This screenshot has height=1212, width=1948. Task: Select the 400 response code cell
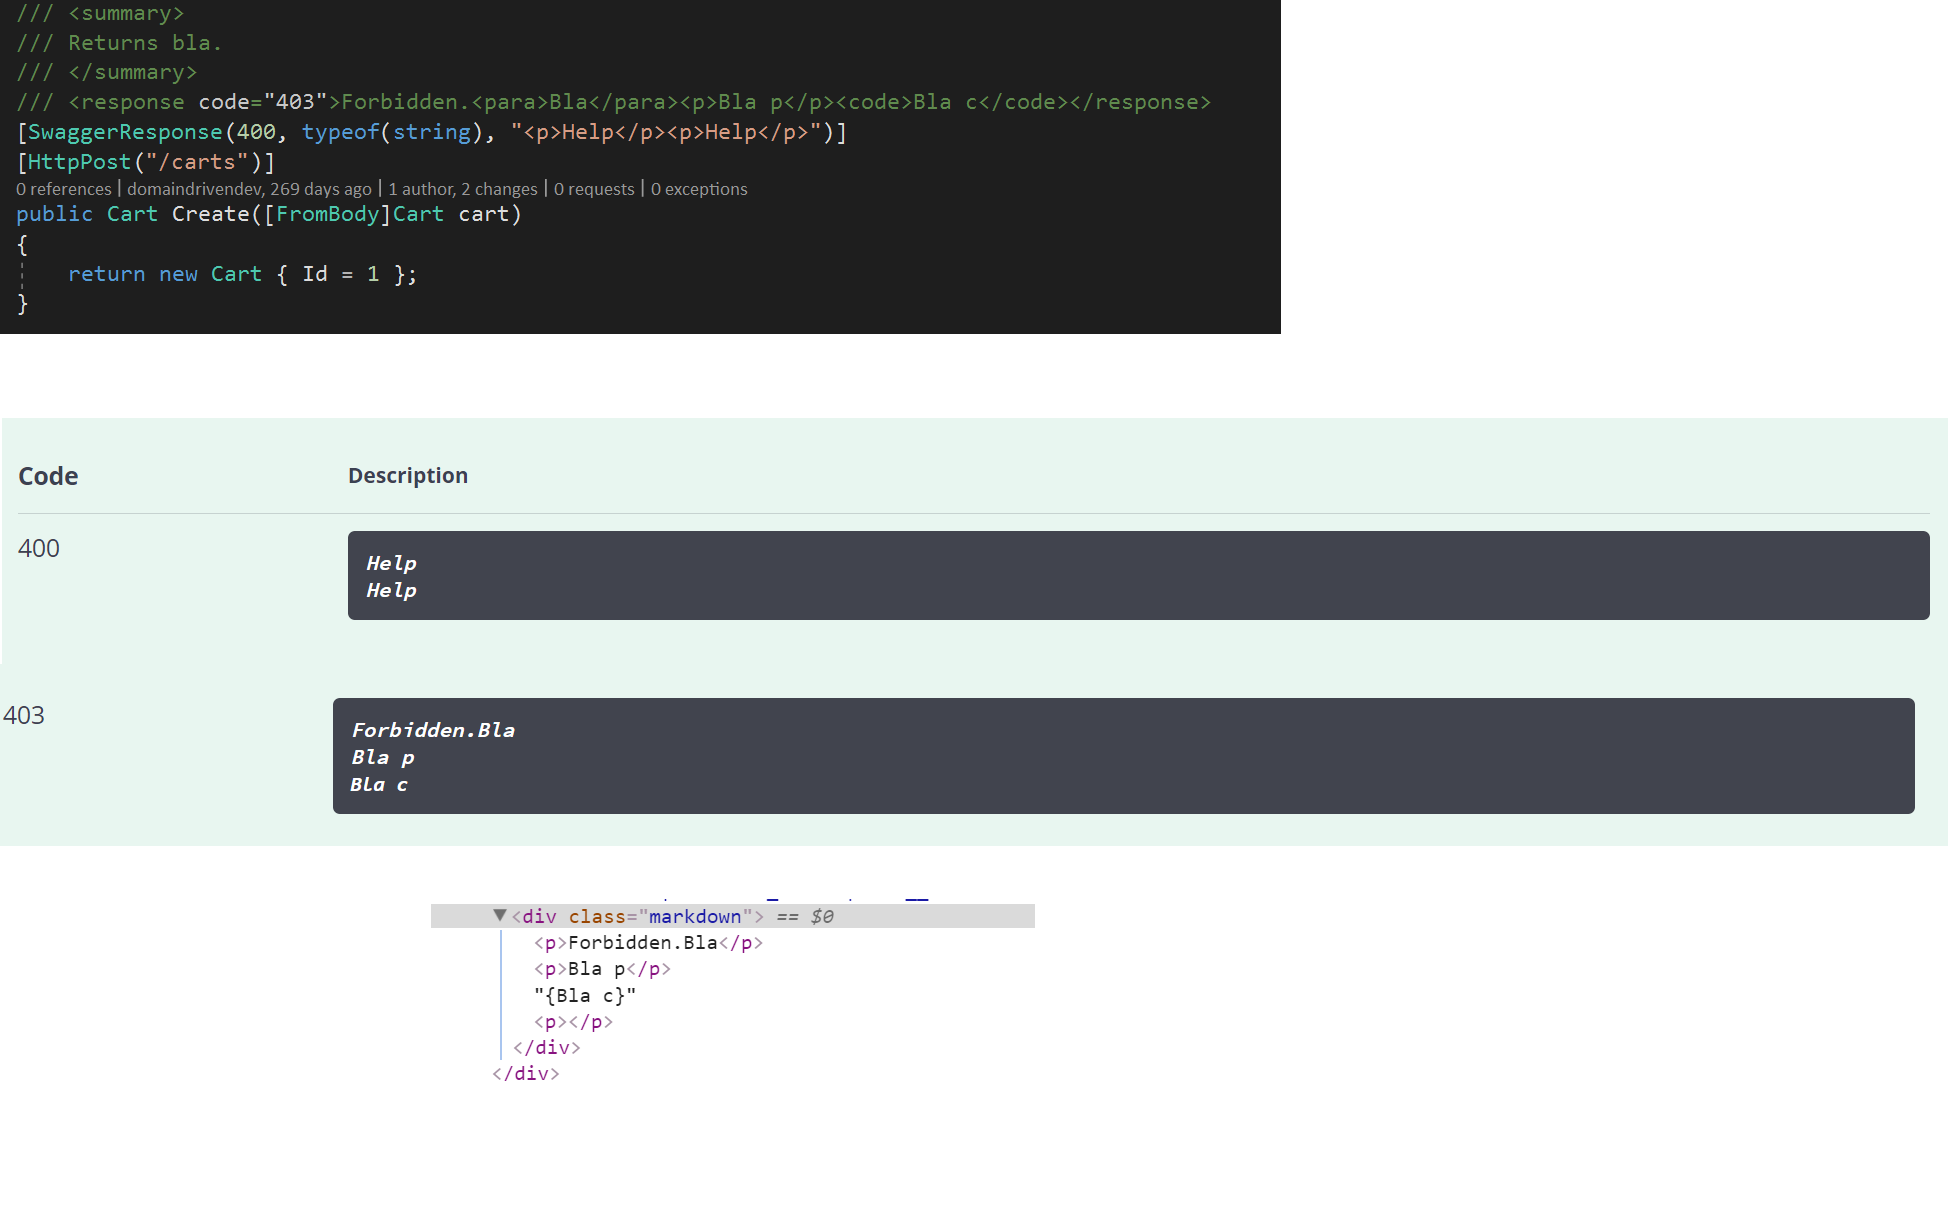coord(39,548)
